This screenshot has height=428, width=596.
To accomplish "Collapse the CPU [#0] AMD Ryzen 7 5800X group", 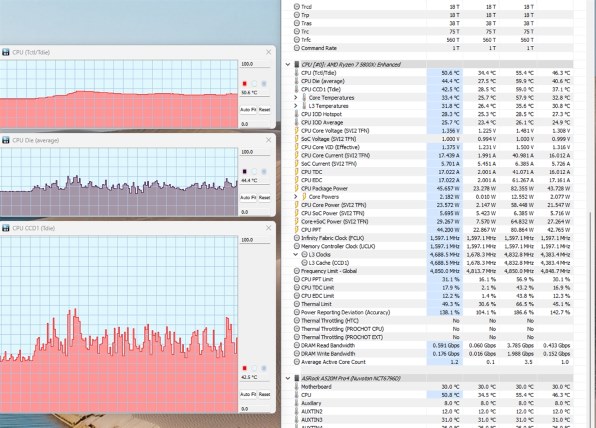I will click(x=288, y=65).
